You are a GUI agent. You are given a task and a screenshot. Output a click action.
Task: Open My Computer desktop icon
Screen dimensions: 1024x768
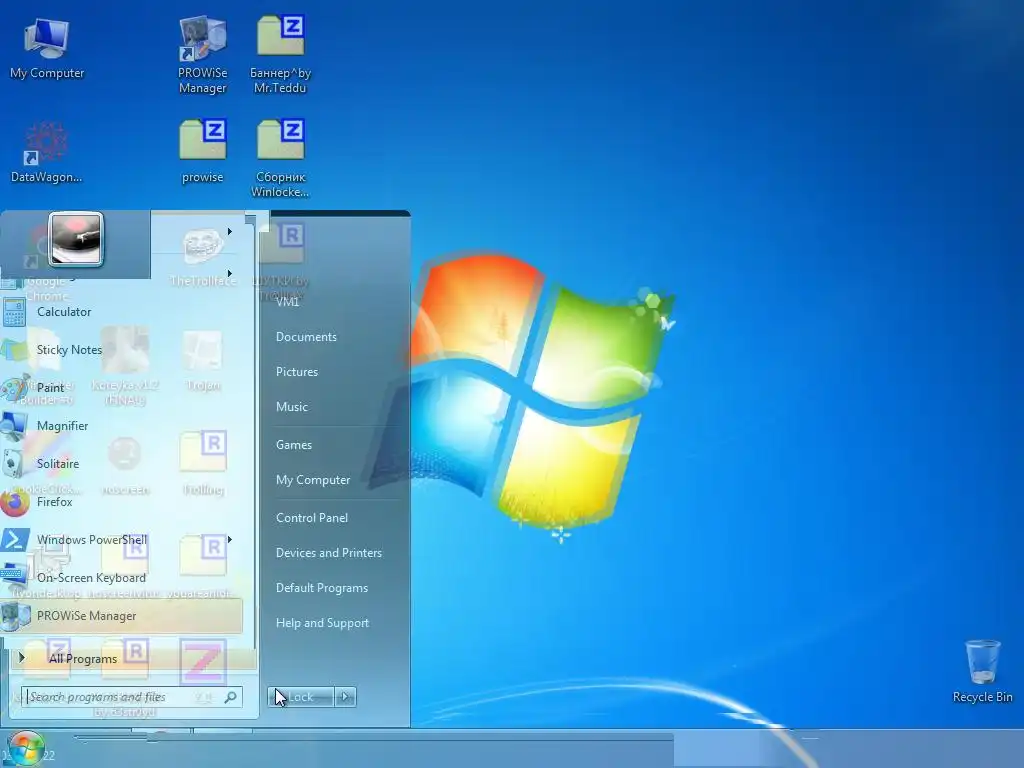coord(46,49)
